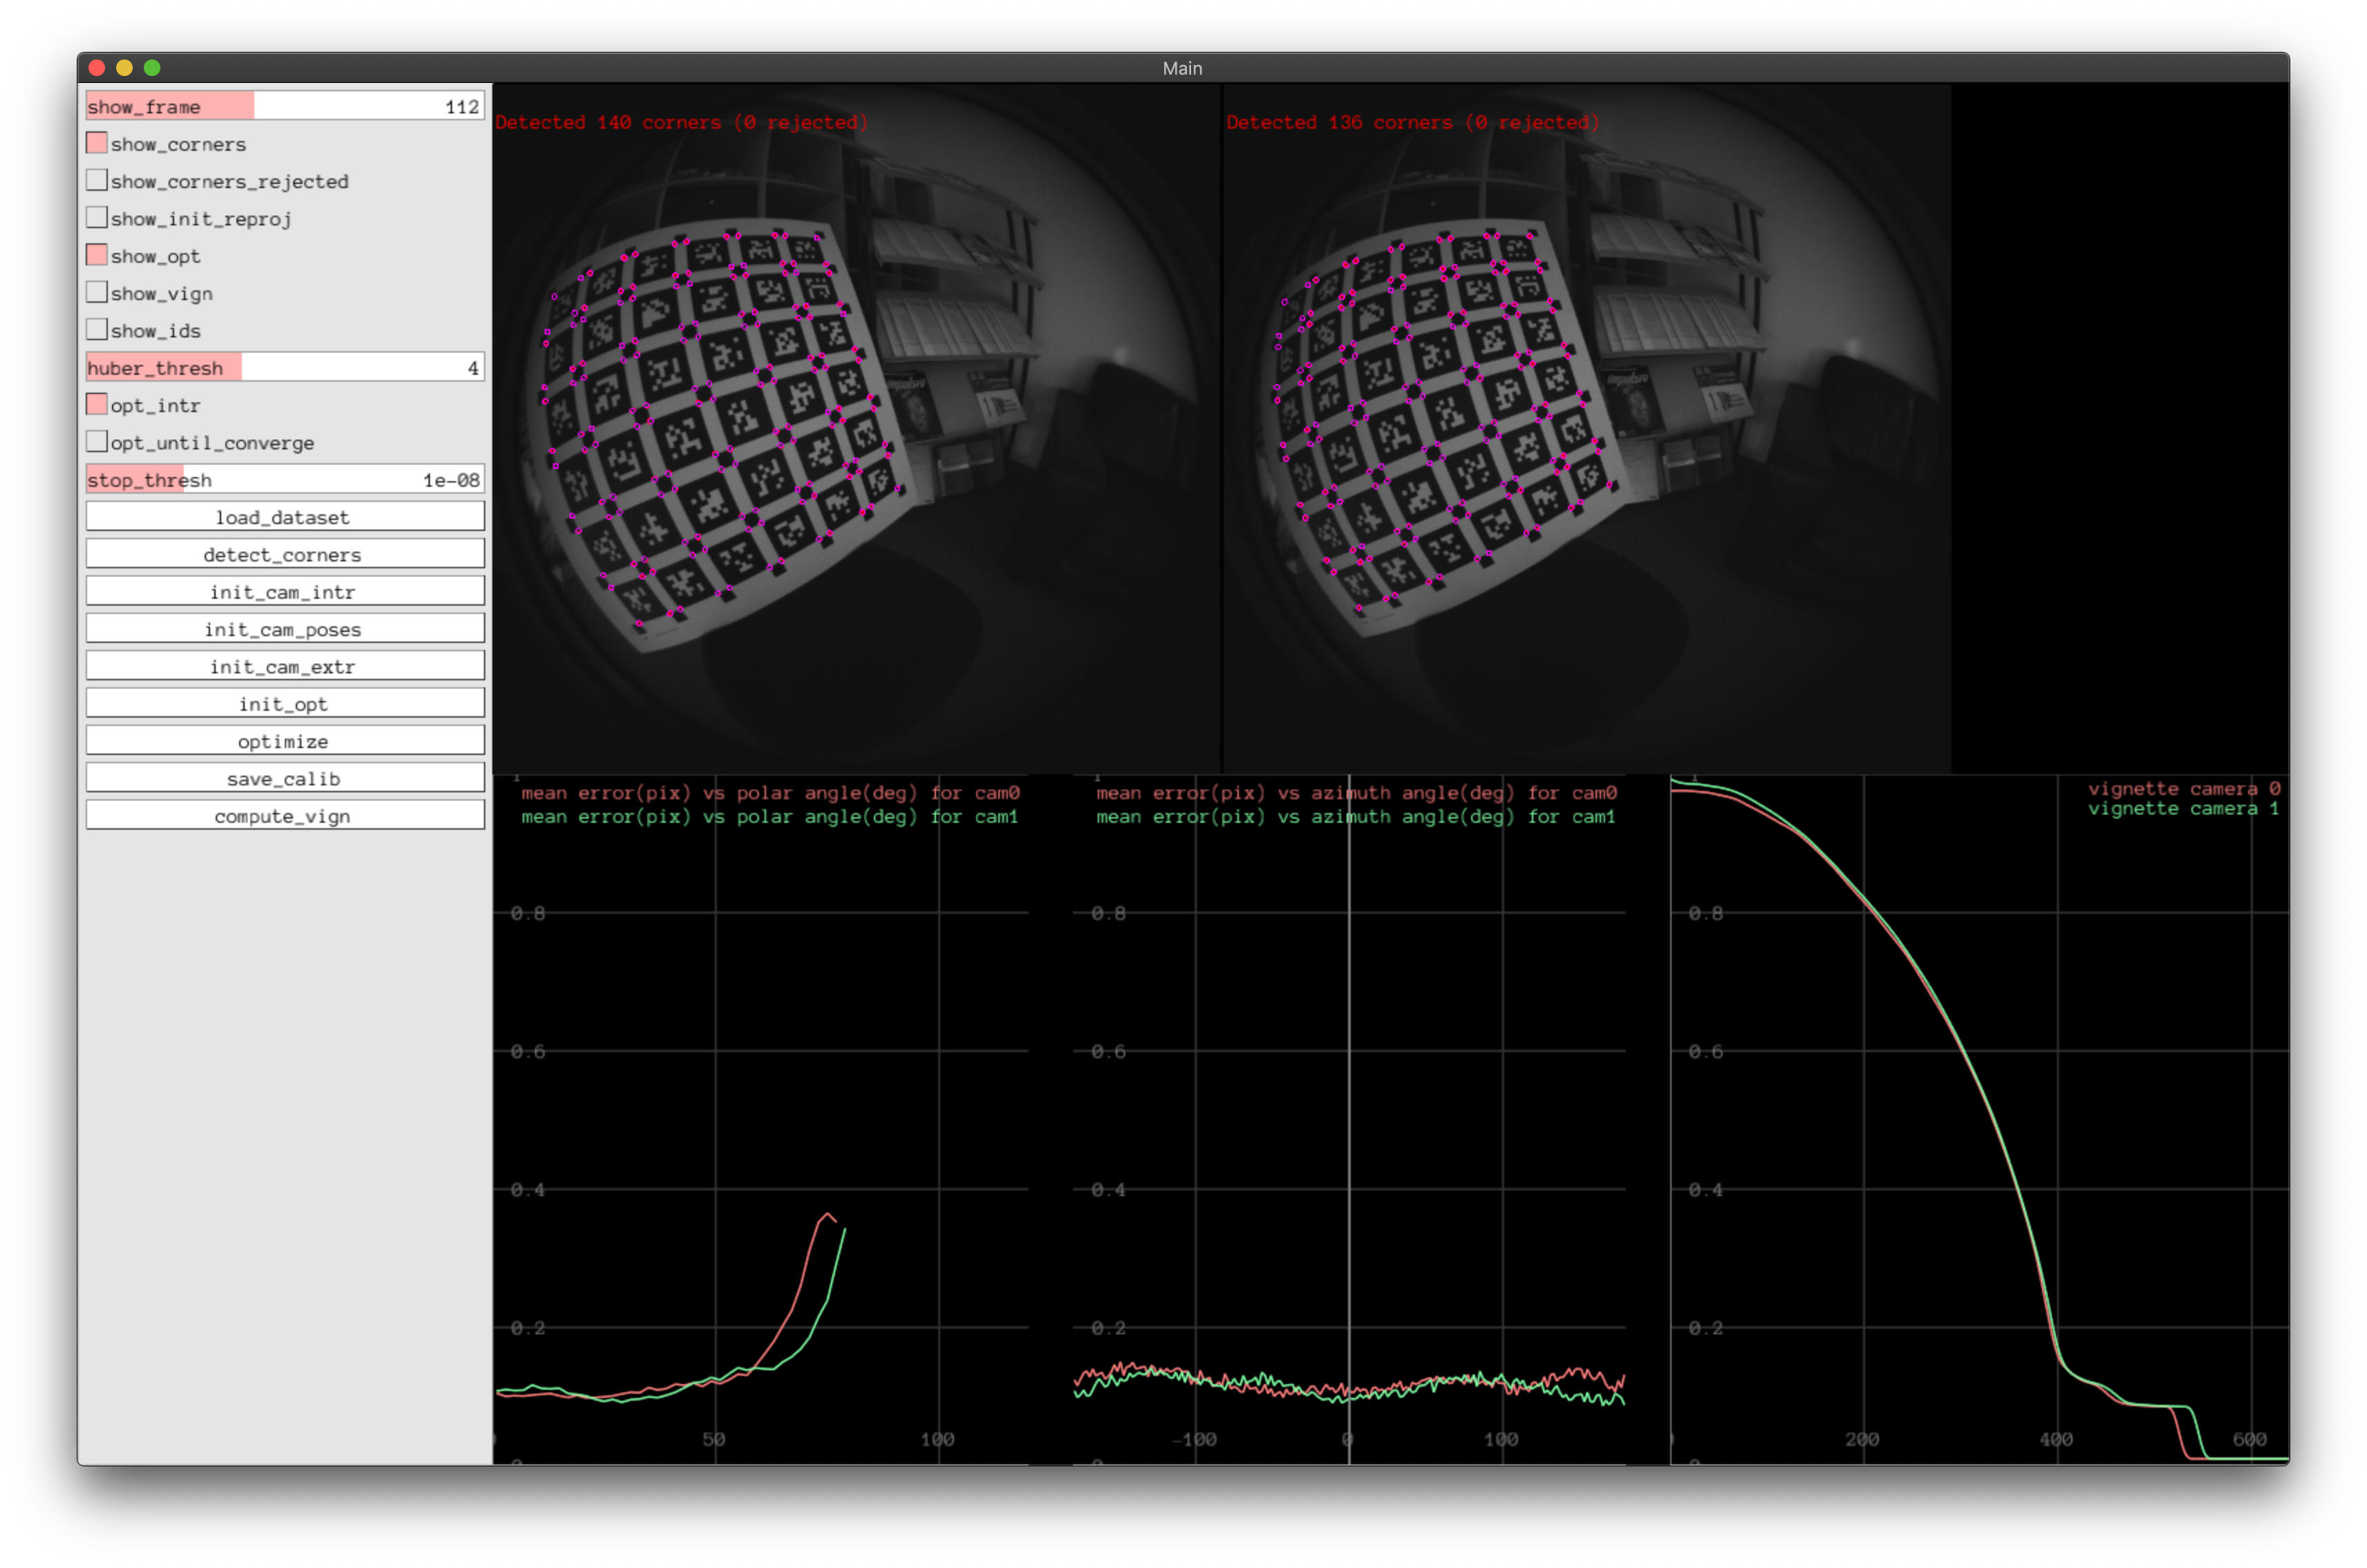Save calibration with save_calib

coord(285,778)
